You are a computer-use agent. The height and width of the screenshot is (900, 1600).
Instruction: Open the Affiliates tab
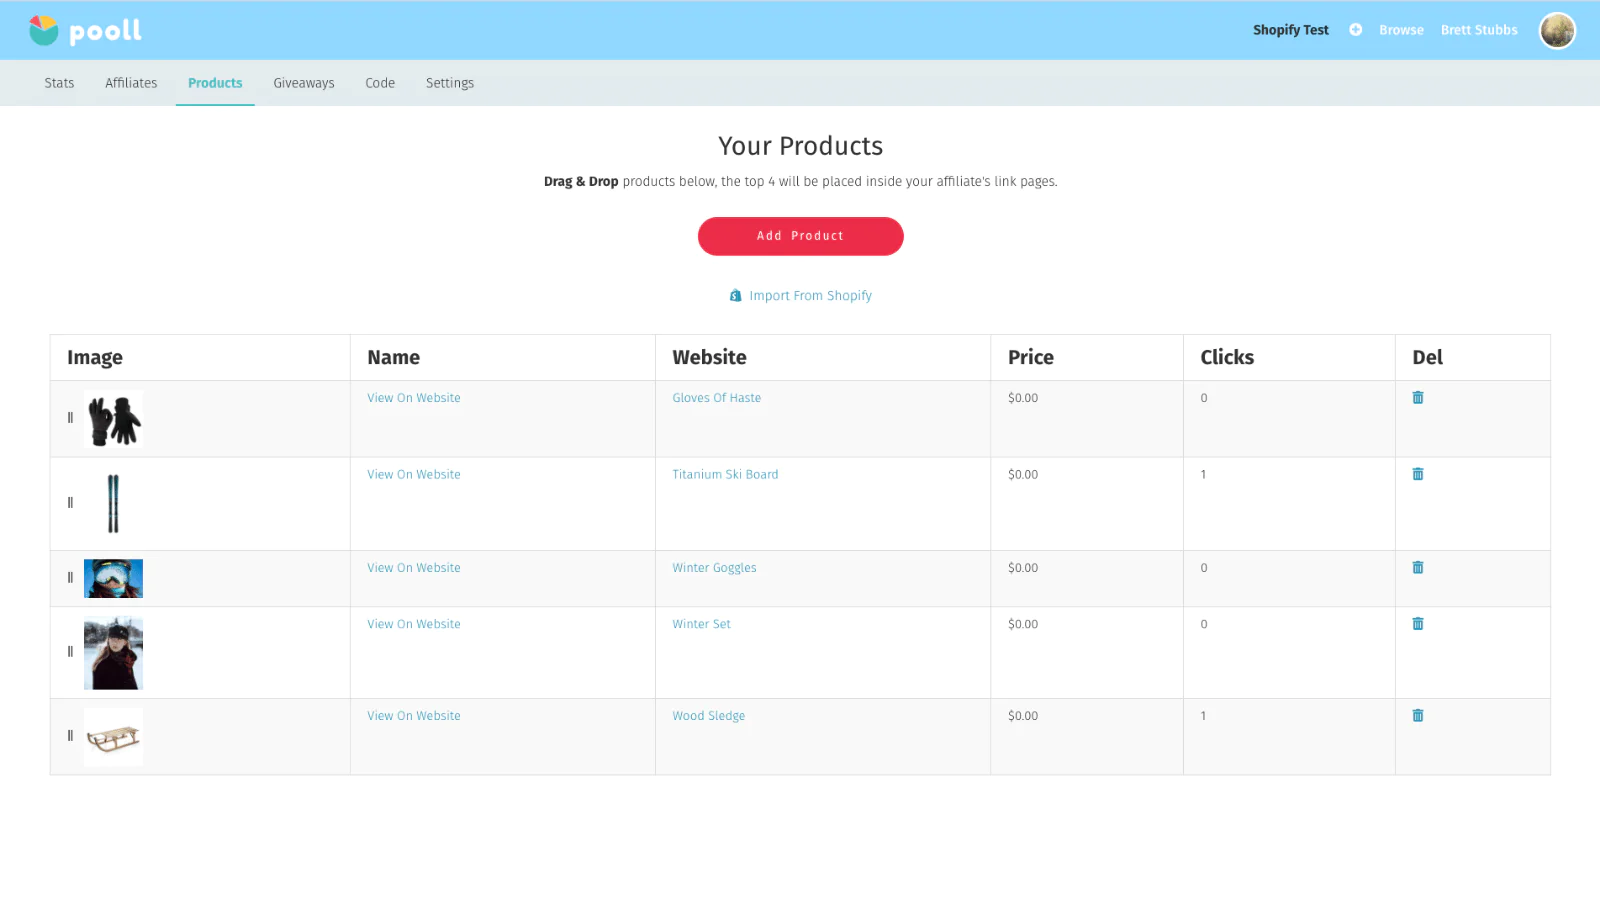(131, 83)
